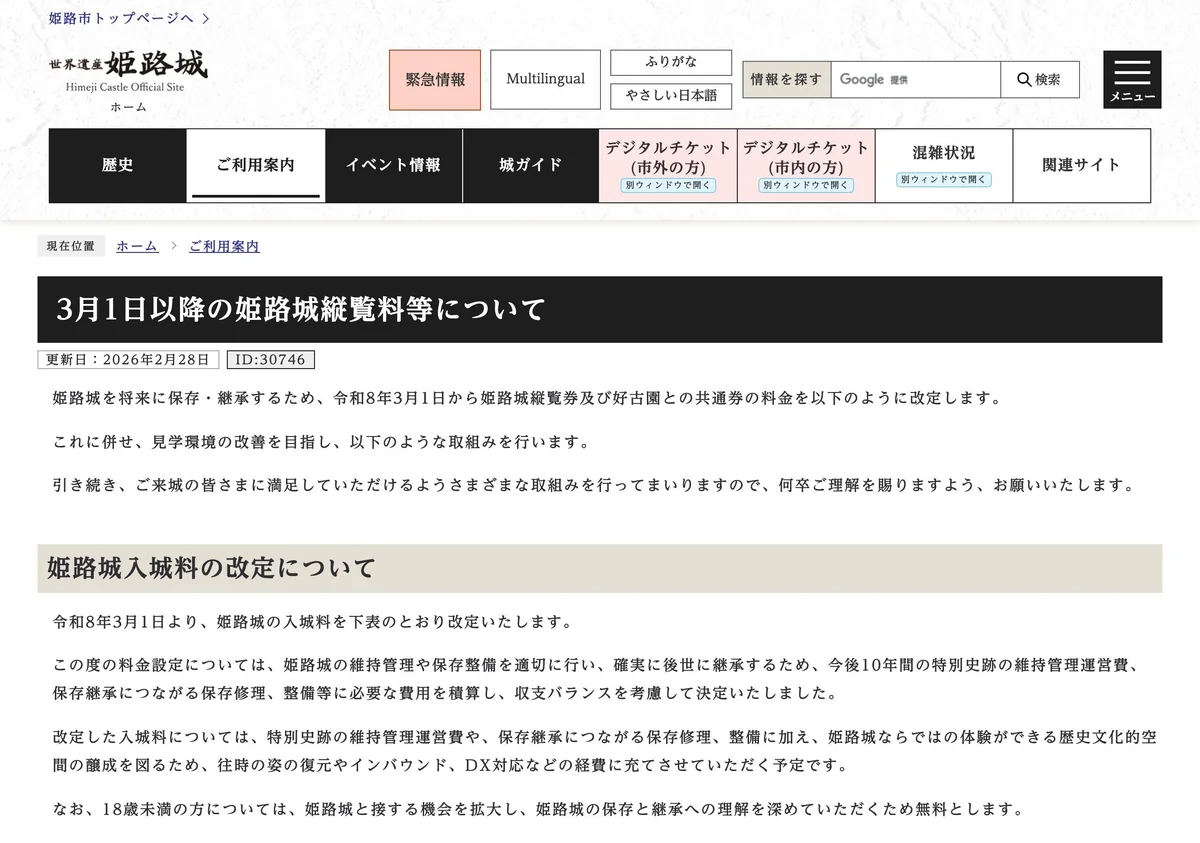This screenshot has height=843, width=1200.
Task: Open the hamburger メニュー button
Action: pos(1132,79)
